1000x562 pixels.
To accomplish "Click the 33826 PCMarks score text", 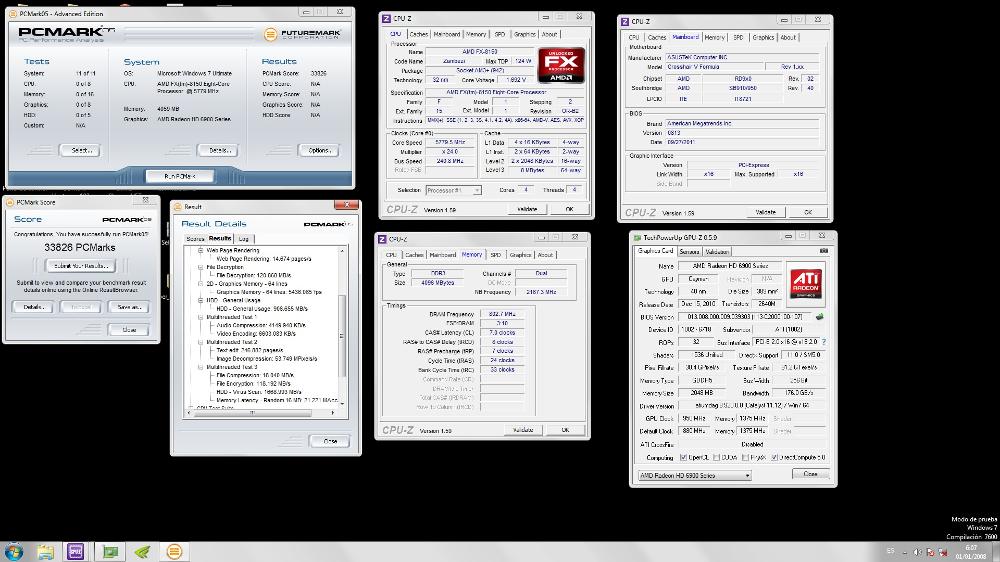I will click(x=80, y=248).
